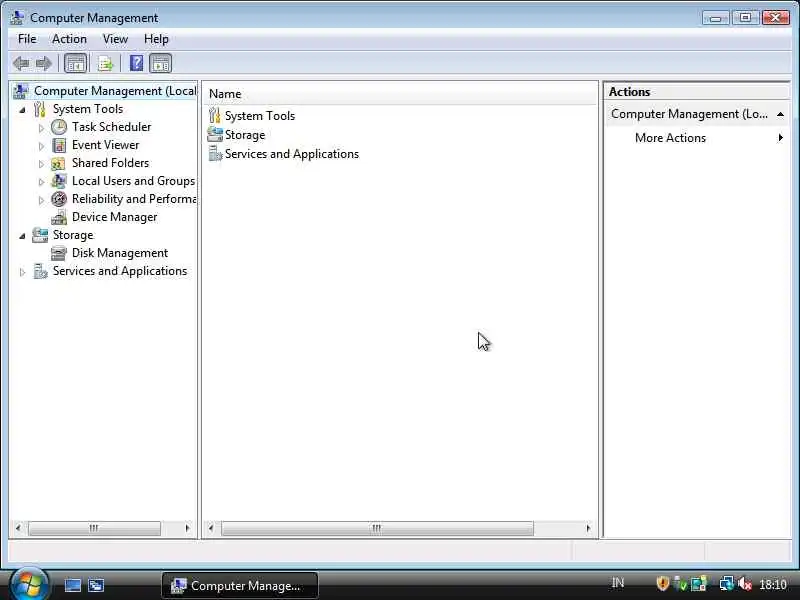Expand the Task Scheduler node
Image resolution: width=800 pixels, height=600 pixels.
pos(41,128)
